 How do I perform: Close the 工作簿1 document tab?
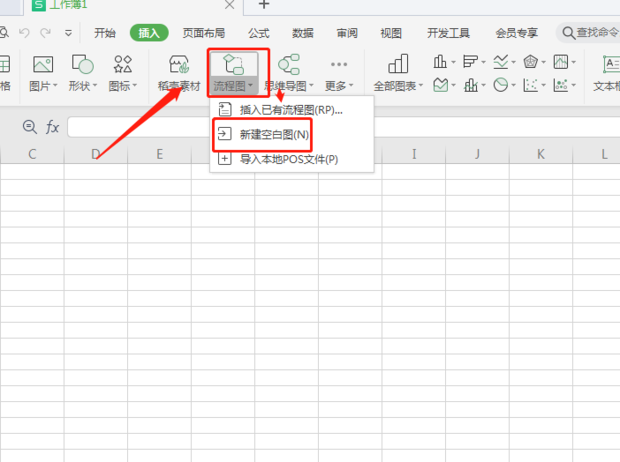click(229, 5)
